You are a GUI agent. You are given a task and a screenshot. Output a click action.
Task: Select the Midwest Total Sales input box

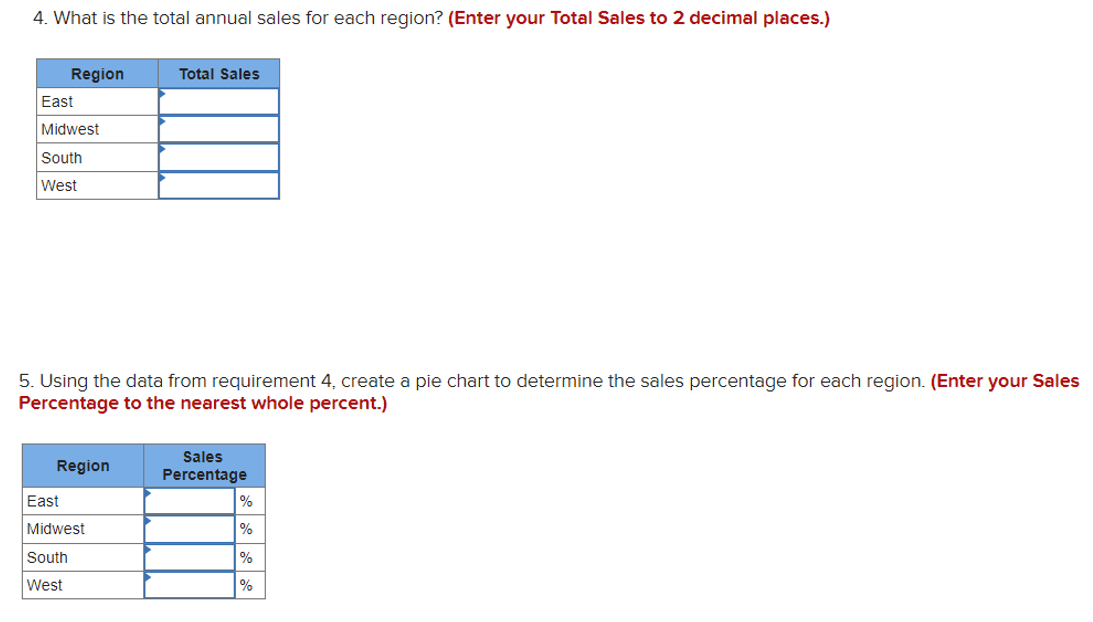point(218,128)
